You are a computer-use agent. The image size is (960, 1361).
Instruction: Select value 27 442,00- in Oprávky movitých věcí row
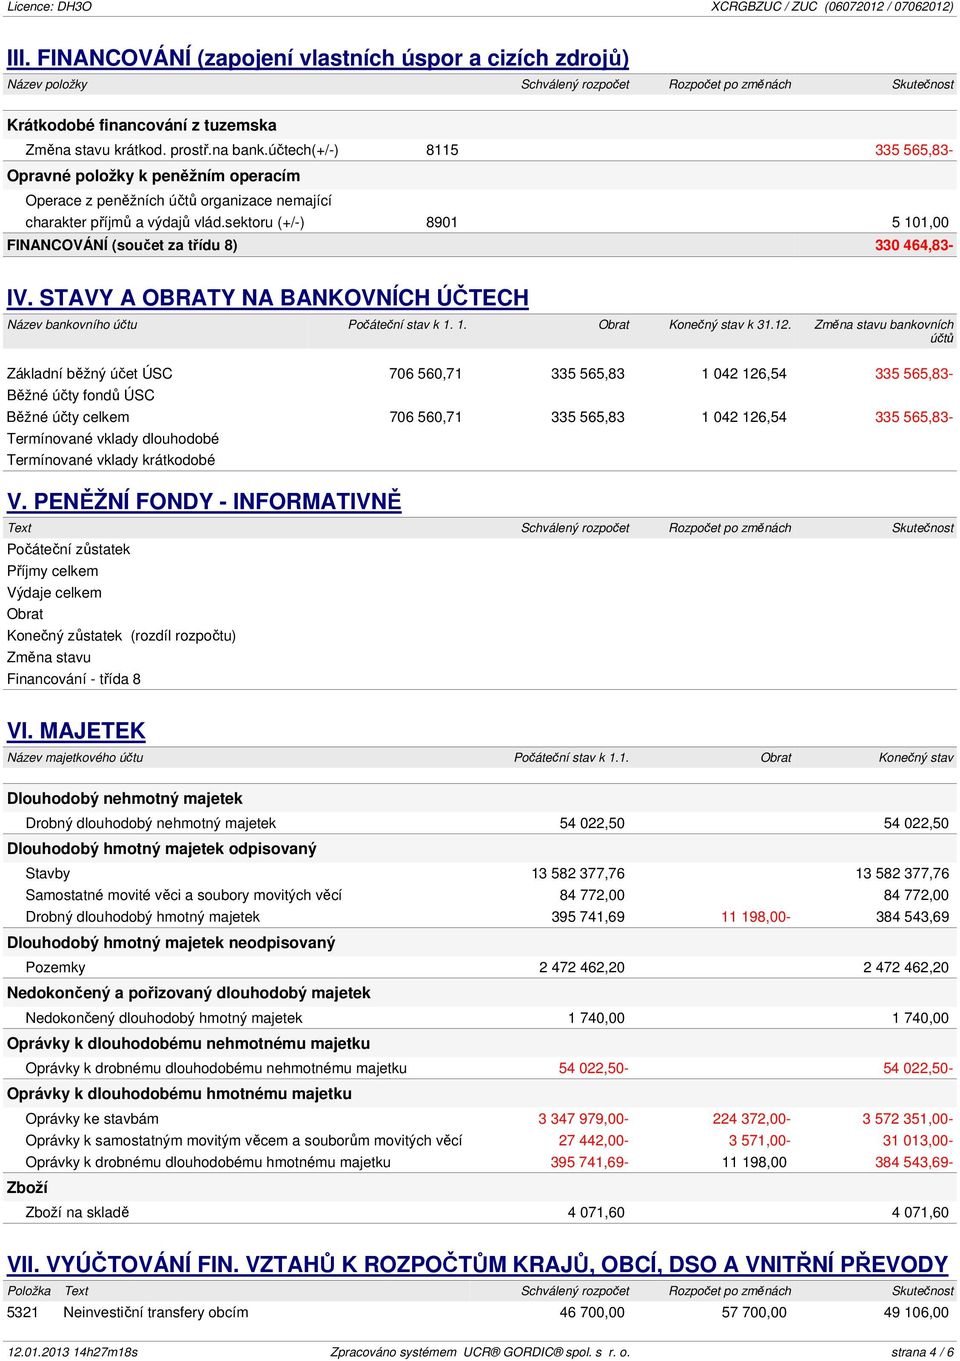tap(594, 1140)
